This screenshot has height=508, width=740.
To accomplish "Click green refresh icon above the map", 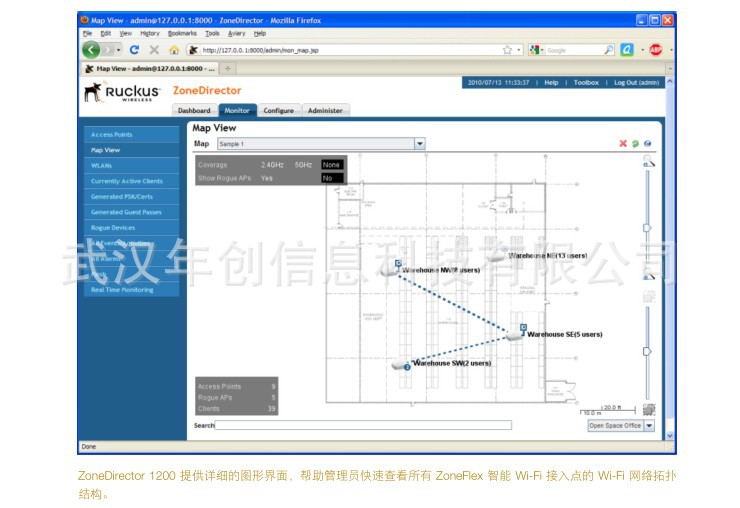I will pos(635,144).
